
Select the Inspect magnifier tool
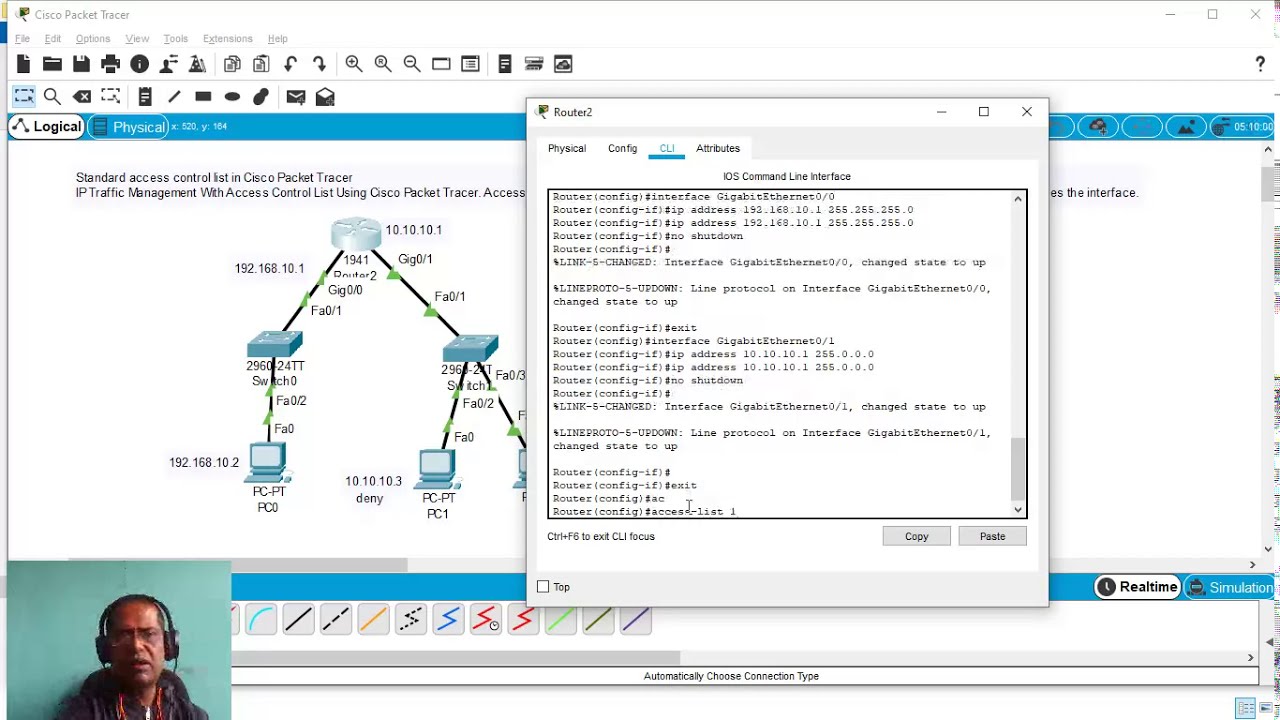(52, 97)
